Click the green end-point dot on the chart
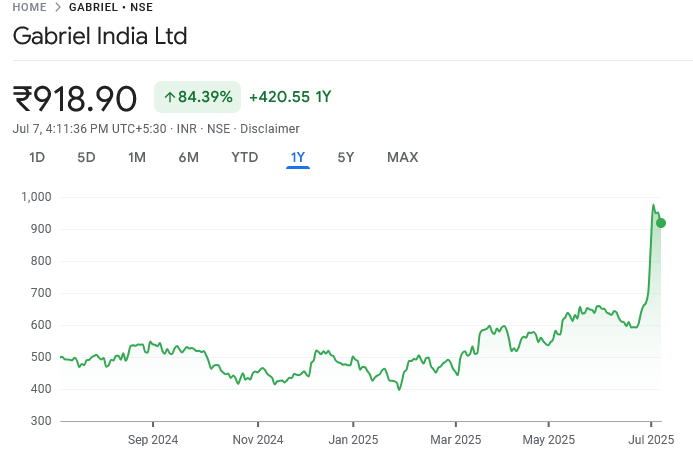This screenshot has width=693, height=457. (661, 223)
